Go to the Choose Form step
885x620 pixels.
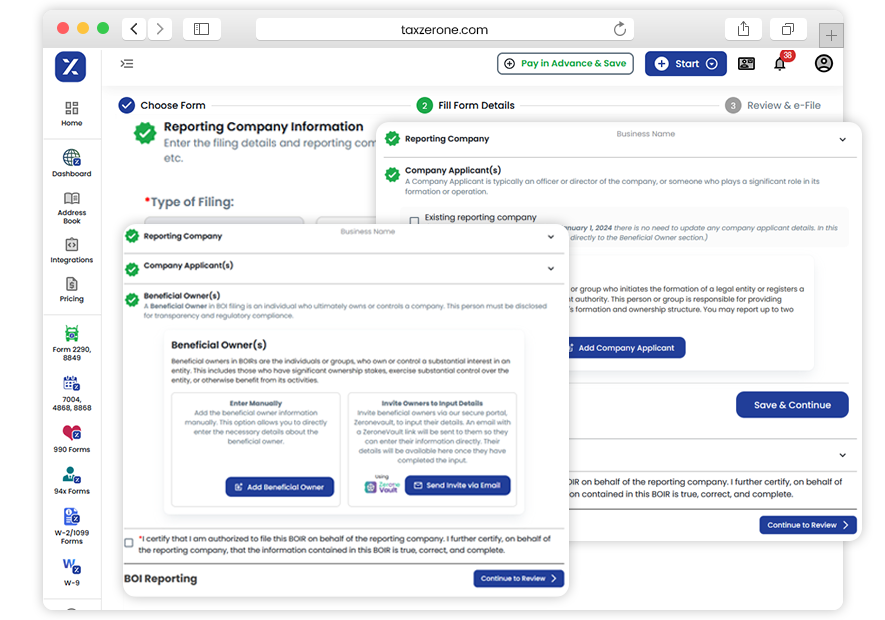click(x=162, y=105)
